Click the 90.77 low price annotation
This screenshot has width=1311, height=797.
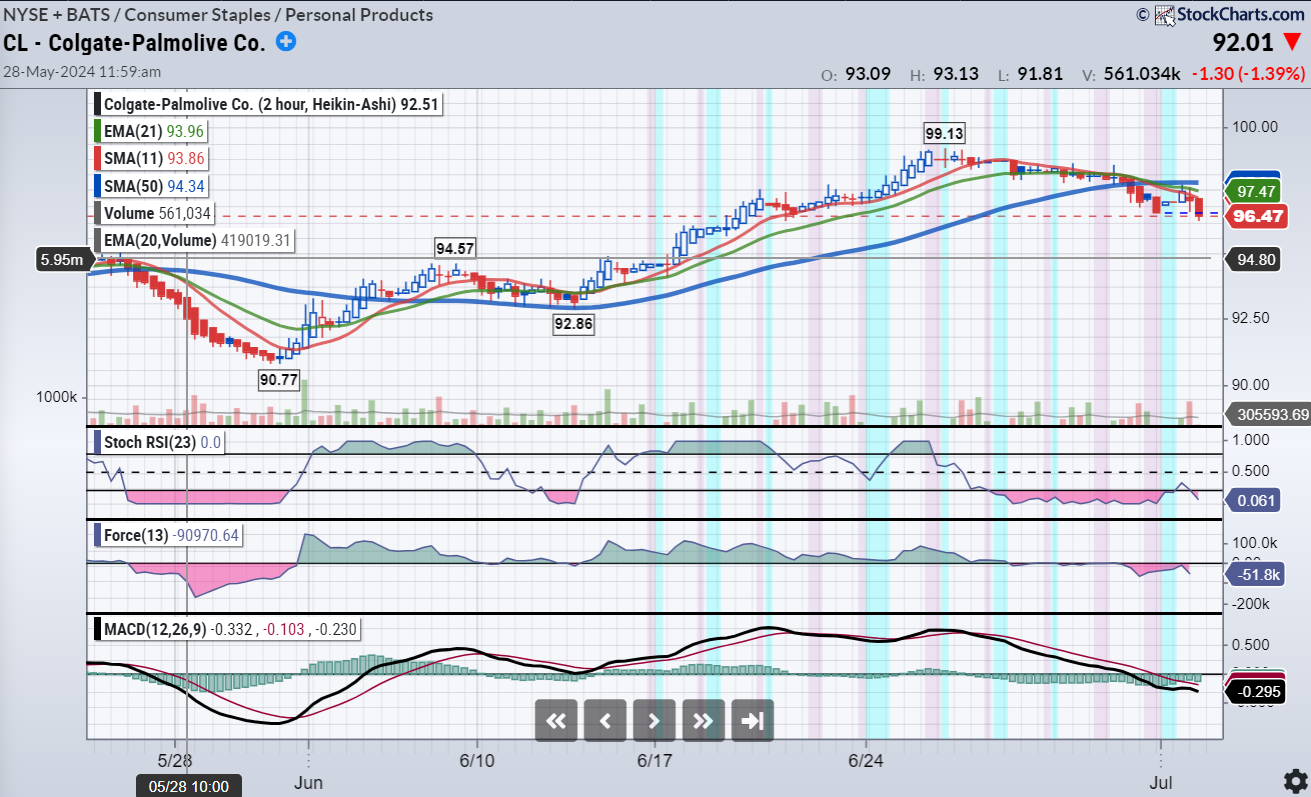tap(279, 379)
